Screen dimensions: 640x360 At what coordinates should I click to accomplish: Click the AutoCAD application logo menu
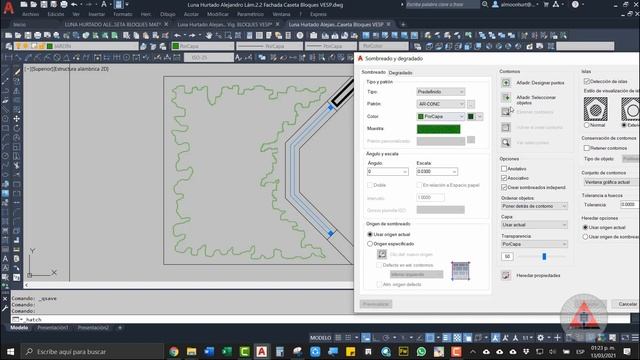pos(8,7)
